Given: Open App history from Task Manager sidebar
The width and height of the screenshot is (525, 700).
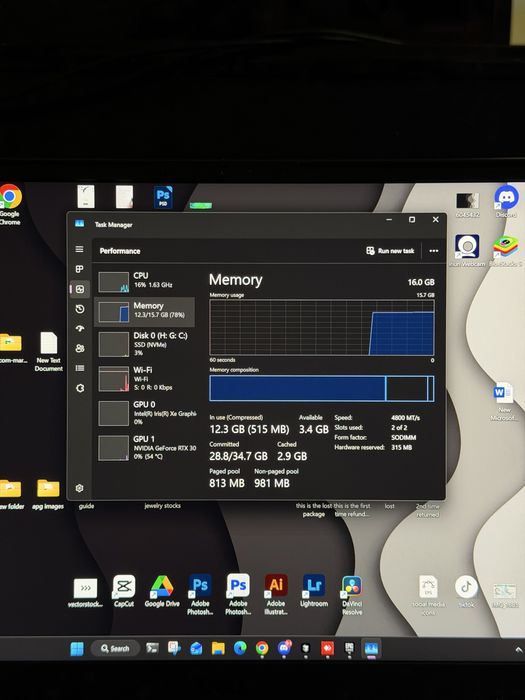Looking at the screenshot, I should pos(80,309).
